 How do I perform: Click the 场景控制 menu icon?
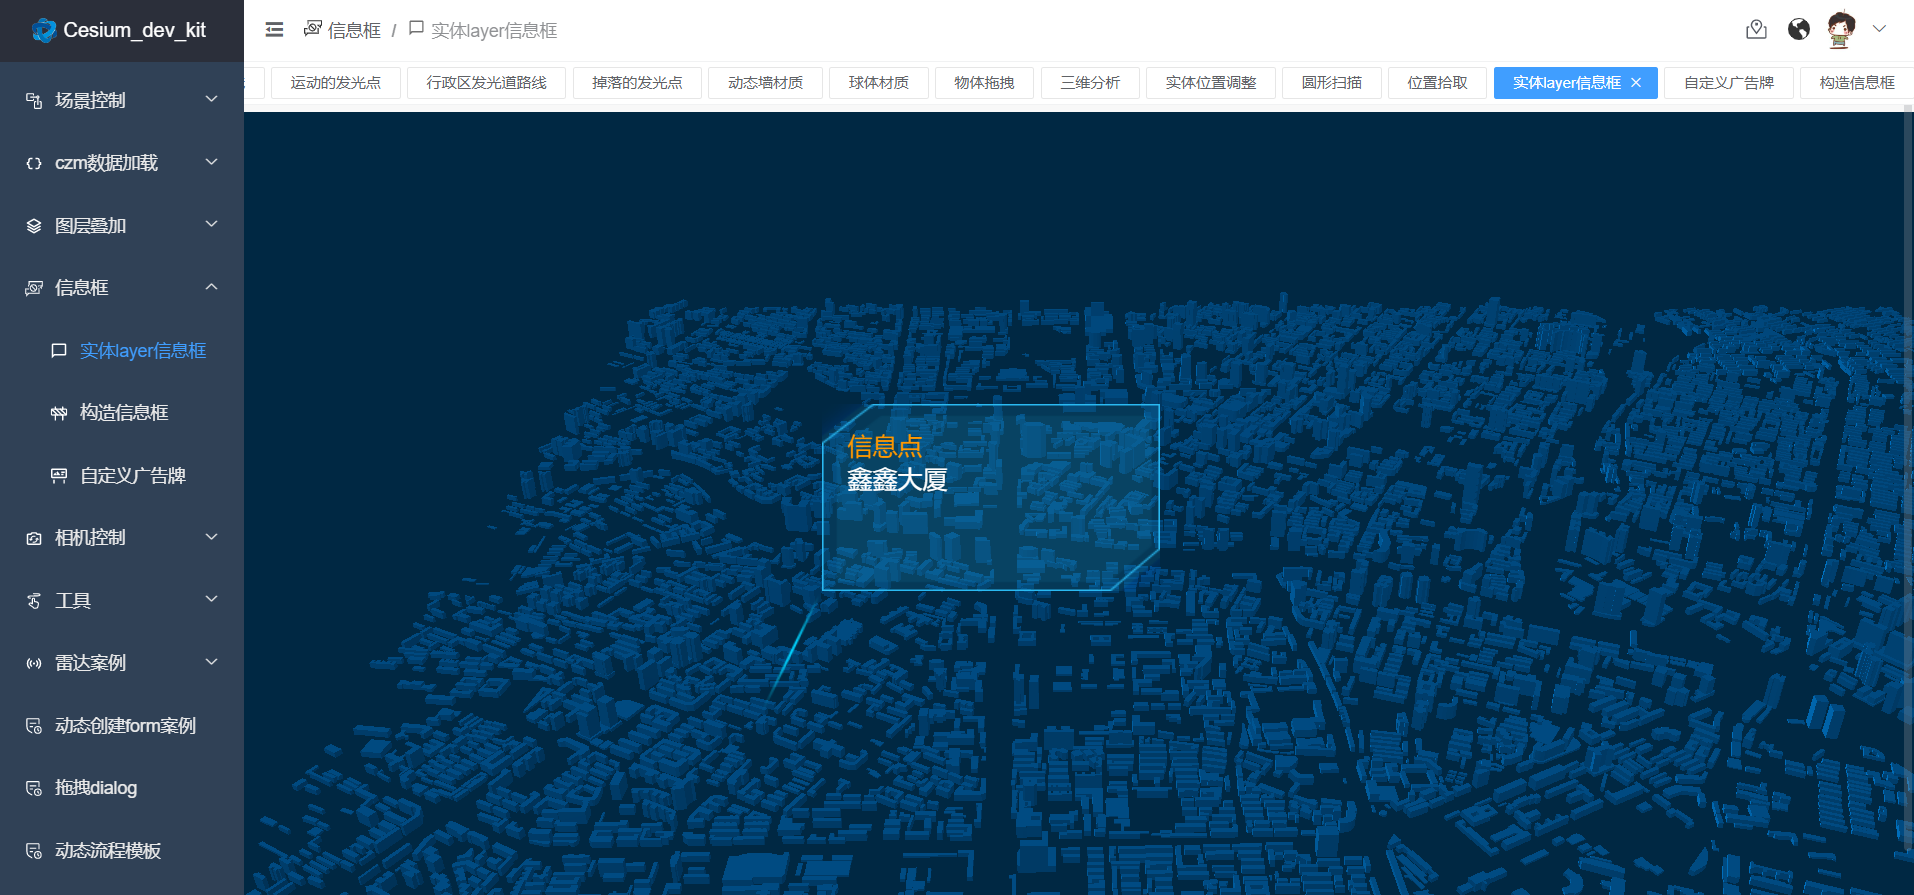[34, 100]
